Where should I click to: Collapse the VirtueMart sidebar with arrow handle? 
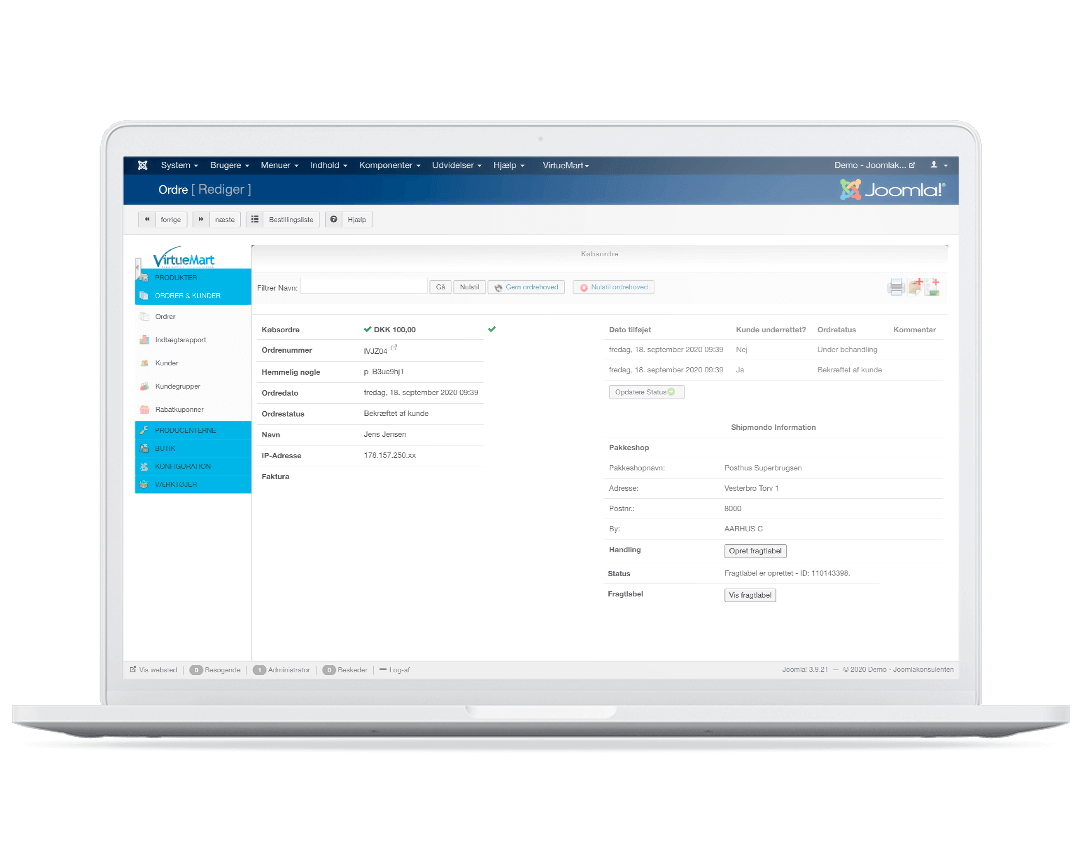click(x=138, y=266)
